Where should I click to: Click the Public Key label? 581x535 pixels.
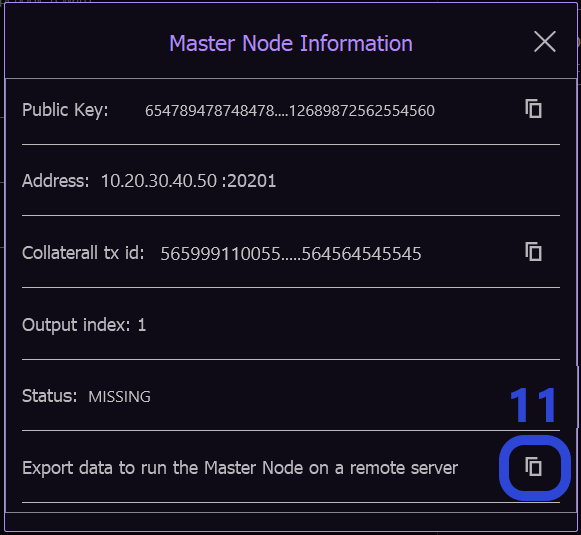coord(65,110)
